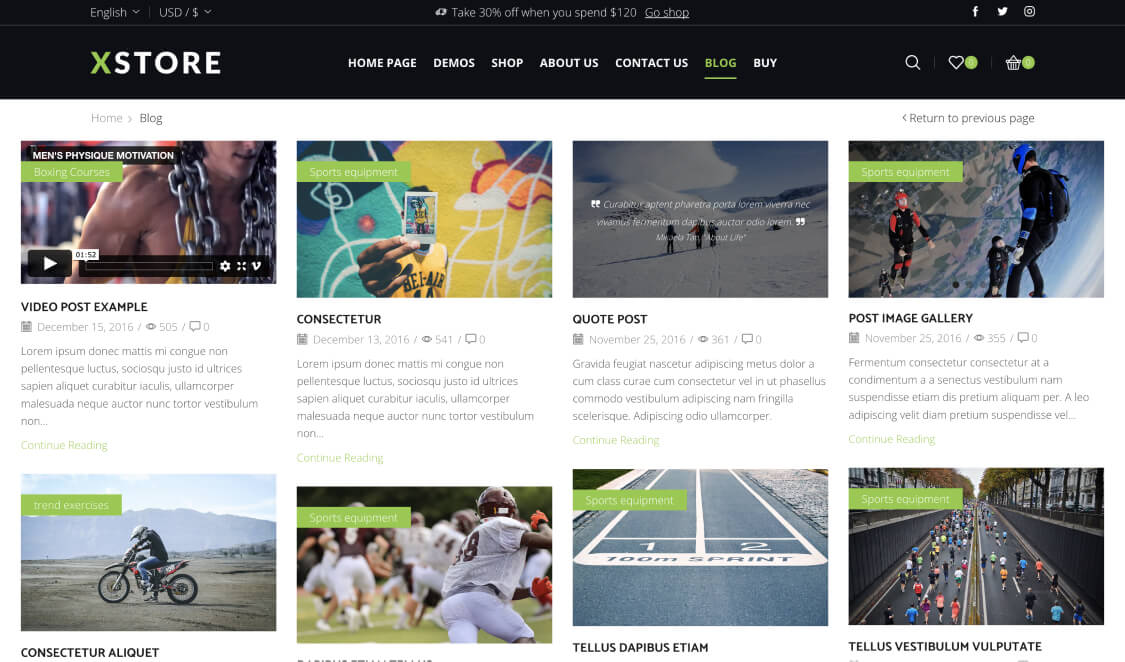Visit the Instagram social icon

click(x=1029, y=11)
